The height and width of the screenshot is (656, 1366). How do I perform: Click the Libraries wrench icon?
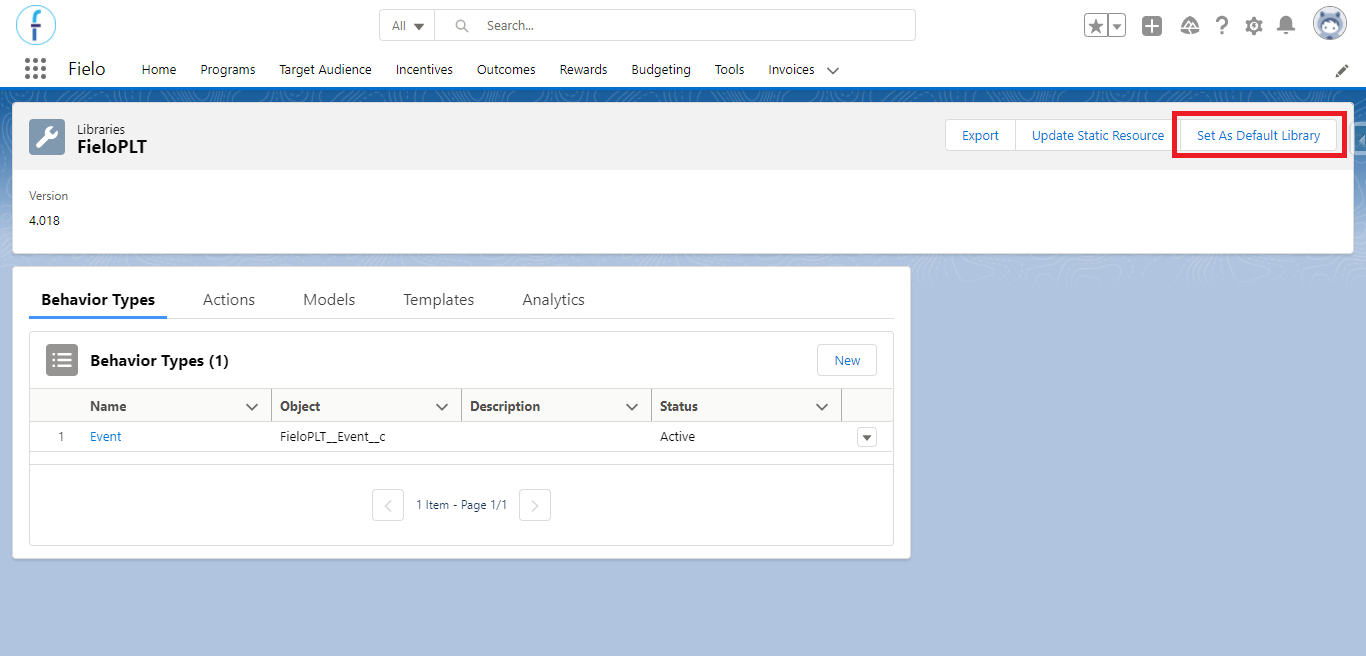pyautogui.click(x=47, y=137)
